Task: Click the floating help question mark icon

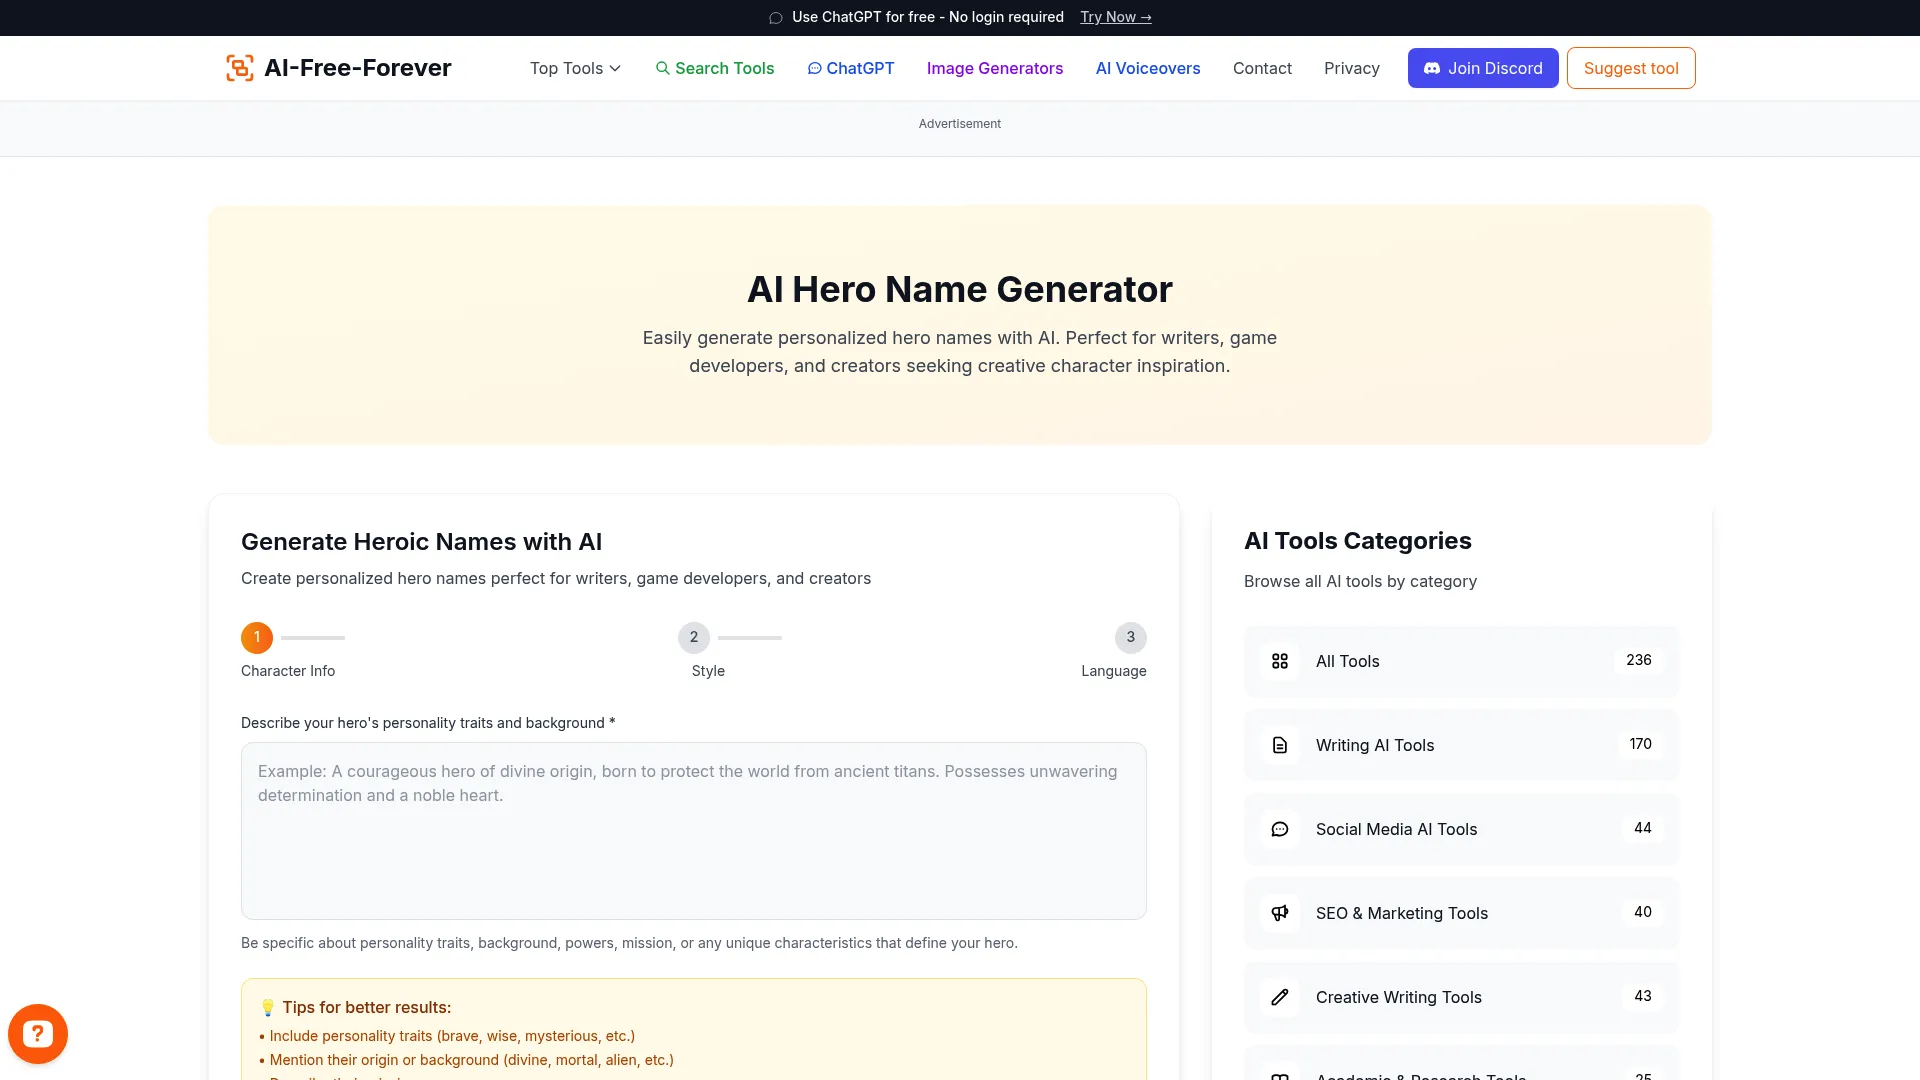Action: [37, 1033]
